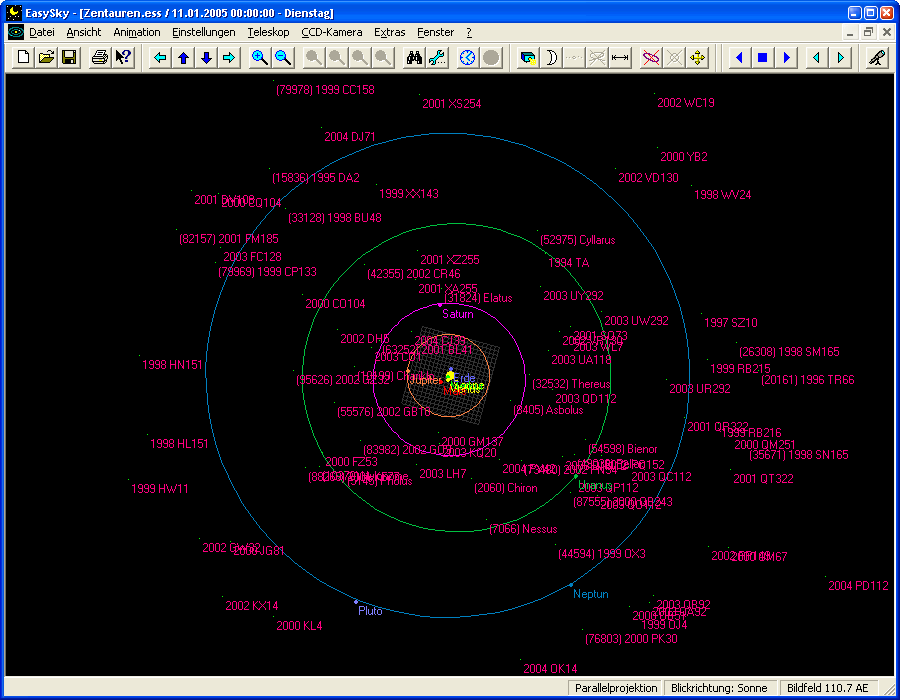Screen dimensions: 900x700
Task: Open the Einstellungen menu
Action: (203, 32)
